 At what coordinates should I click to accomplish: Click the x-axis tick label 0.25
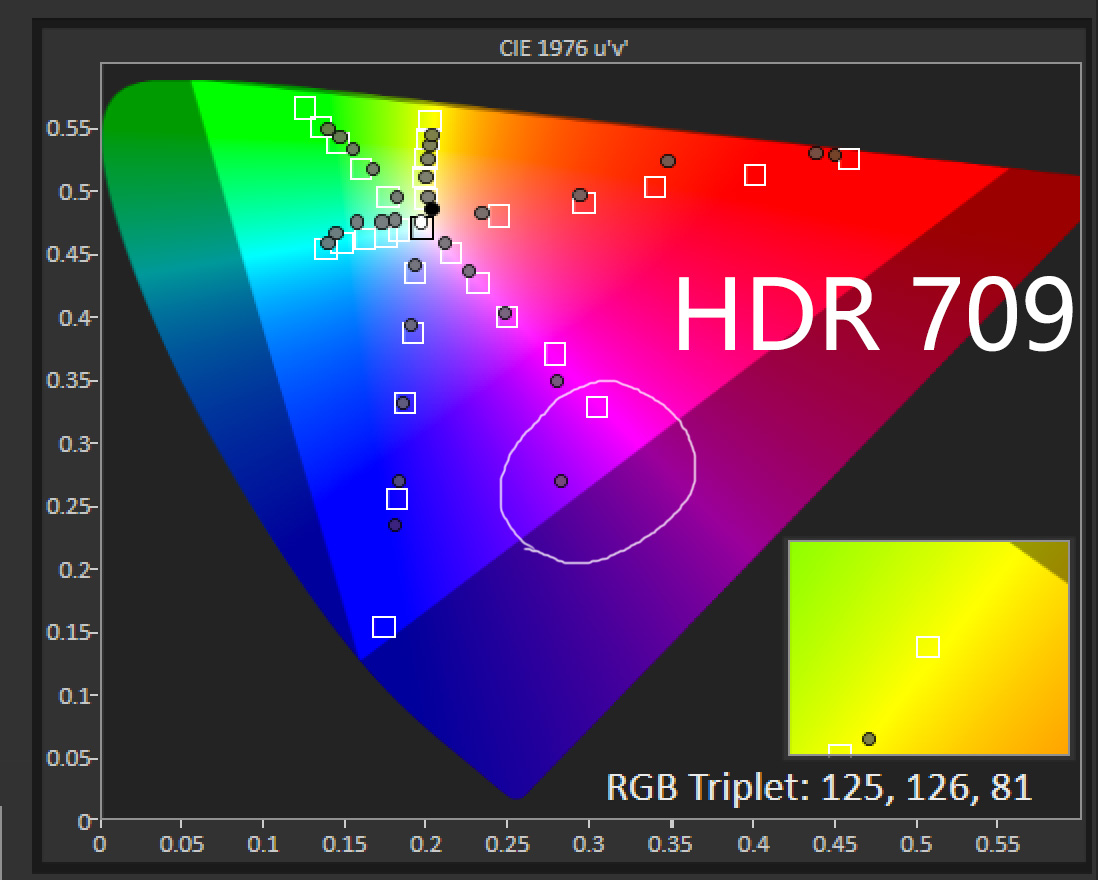(x=508, y=844)
